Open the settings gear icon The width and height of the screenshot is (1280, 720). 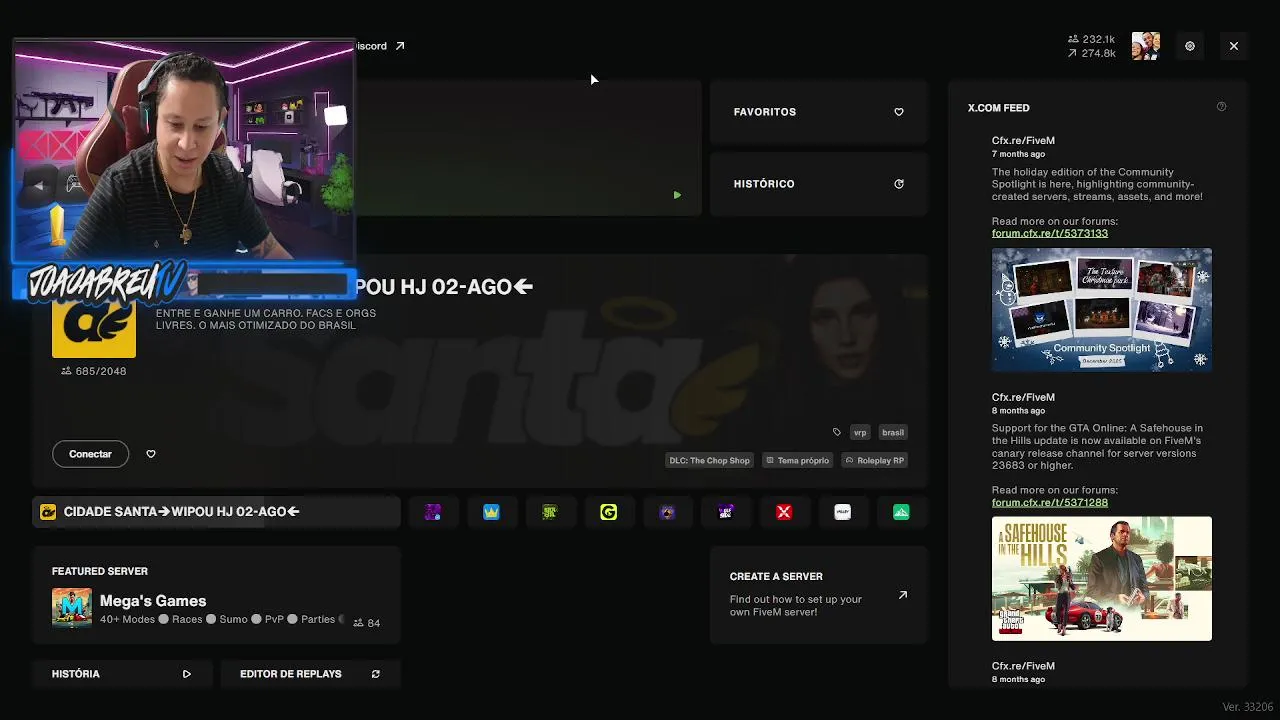[1190, 46]
